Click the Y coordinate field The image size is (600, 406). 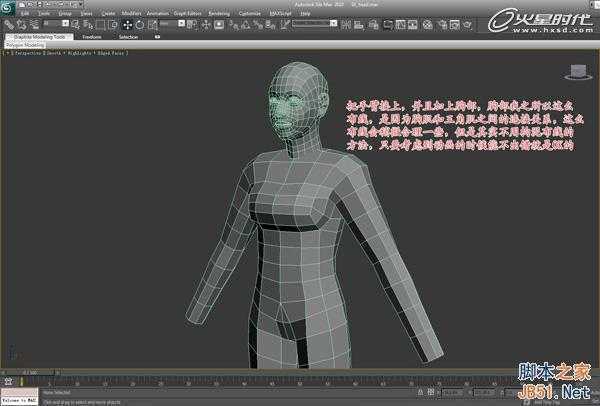[484, 392]
